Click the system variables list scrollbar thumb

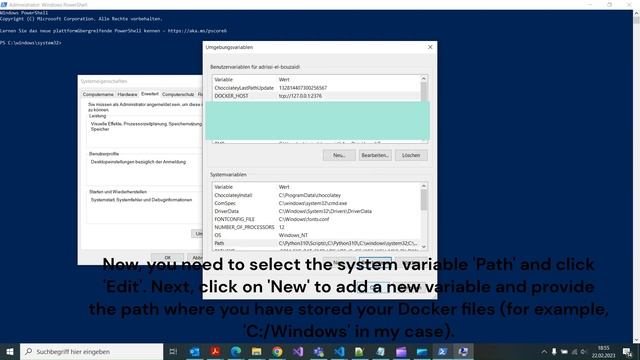tap(424, 200)
